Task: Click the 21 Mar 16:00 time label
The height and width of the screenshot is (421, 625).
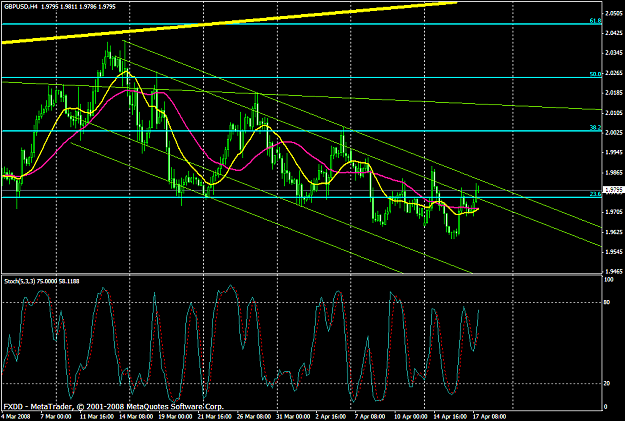Action: pos(215,417)
